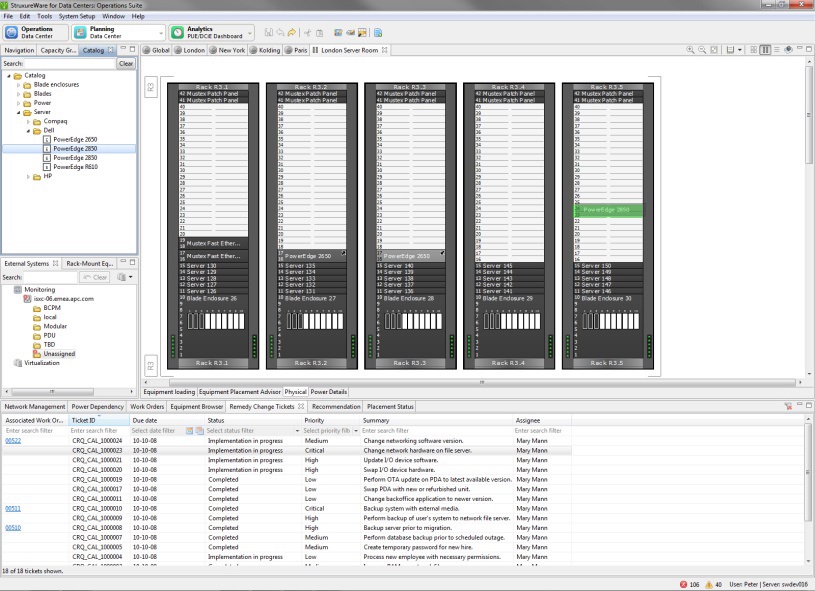815x591 pixels.
Task: Toggle the two-column rack layout view button
Action: 763,49
